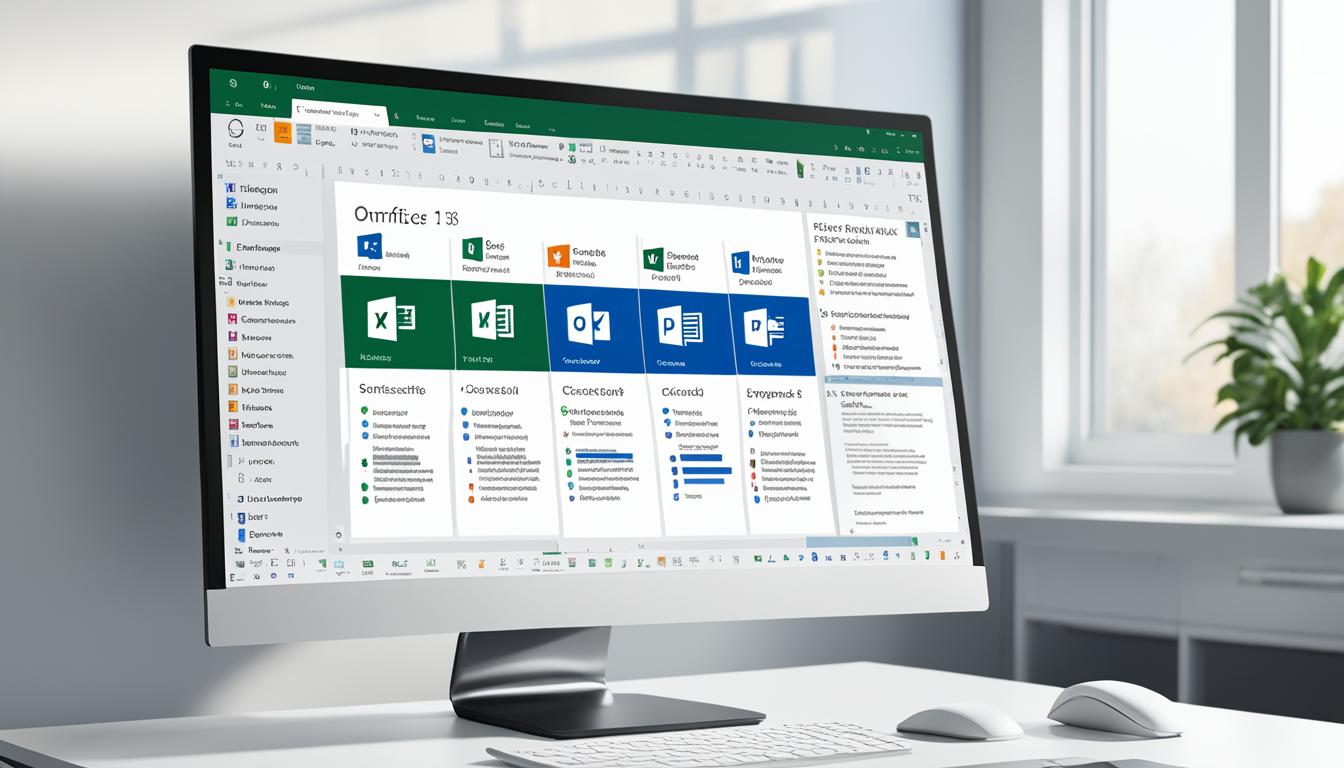The image size is (1344, 768).
Task: Click the small orange icon above the Outlook tile
Action: coord(558,256)
